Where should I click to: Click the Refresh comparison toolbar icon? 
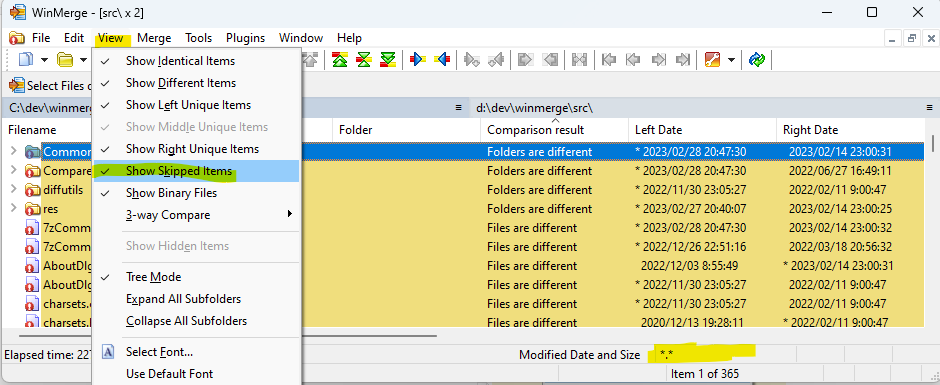coord(757,59)
